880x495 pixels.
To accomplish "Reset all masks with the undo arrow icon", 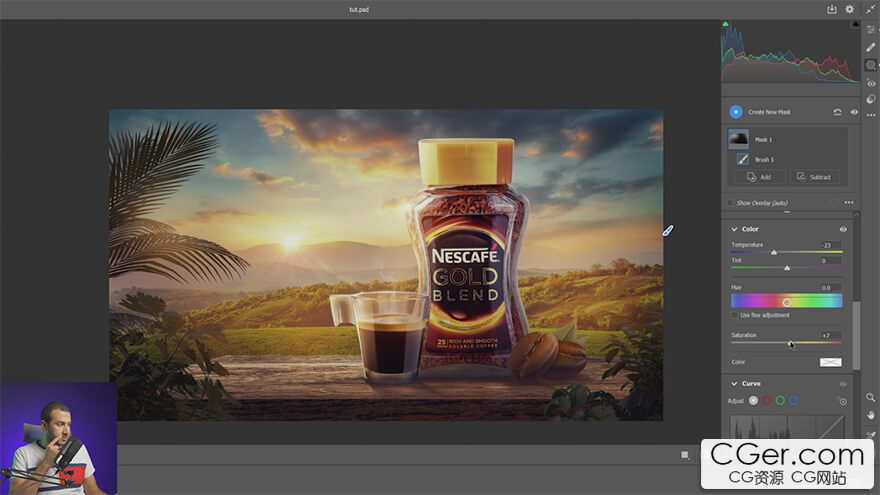I will pyautogui.click(x=837, y=112).
